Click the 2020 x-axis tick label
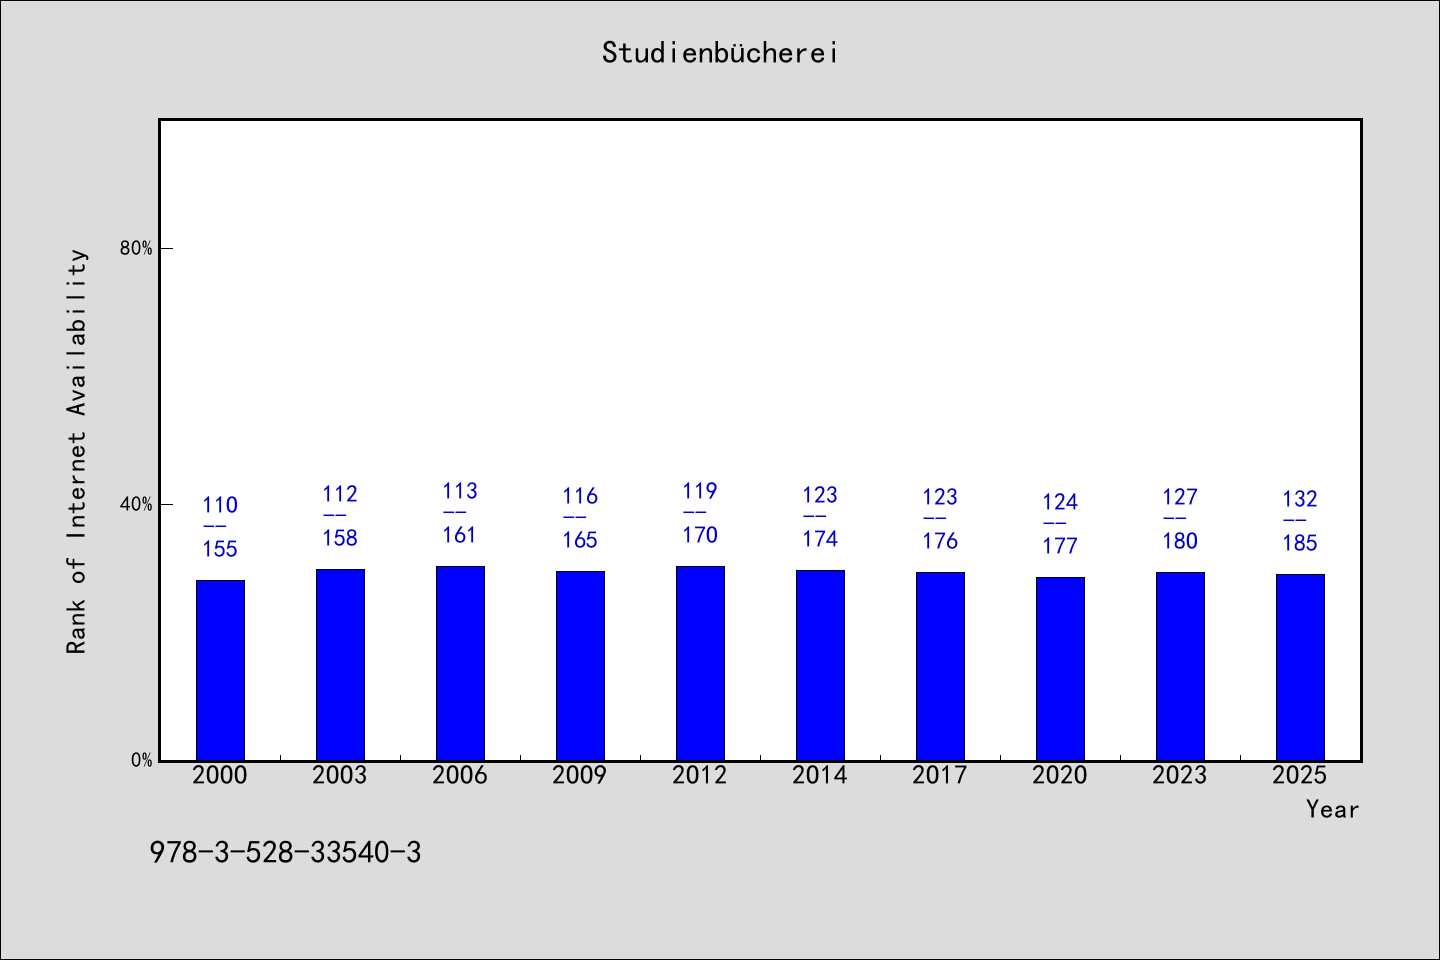The width and height of the screenshot is (1440, 960). (1060, 775)
